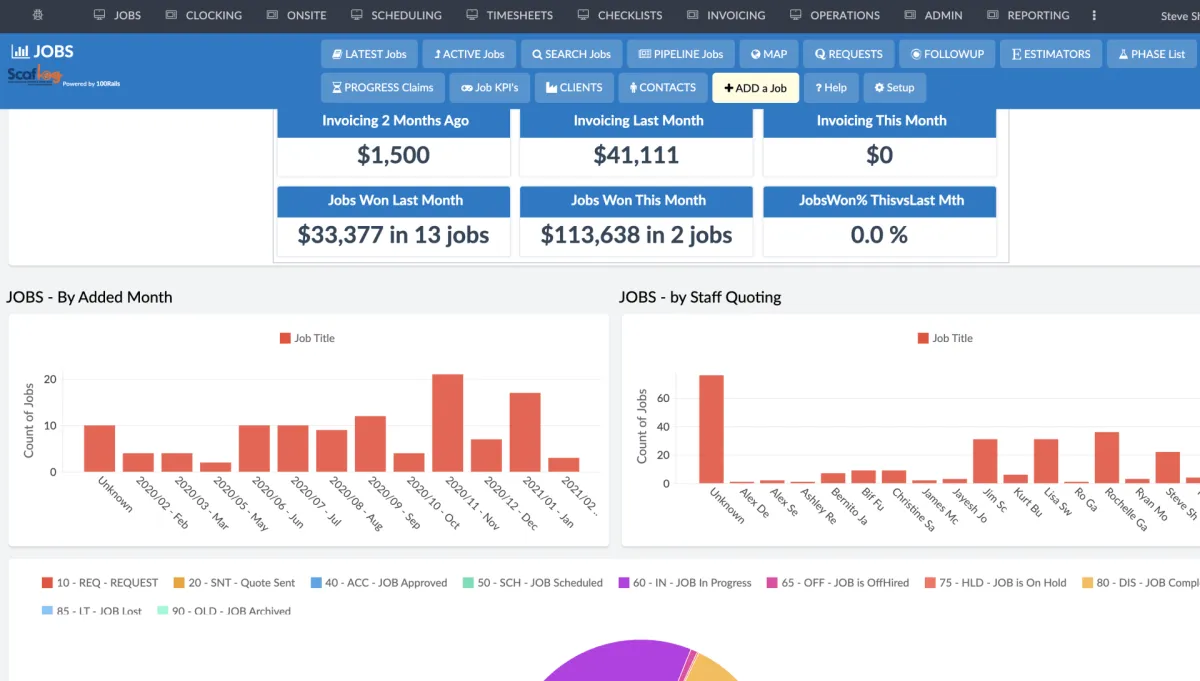This screenshot has height=681, width=1200.
Task: Open ESTIMATORS page
Action: tap(1052, 55)
